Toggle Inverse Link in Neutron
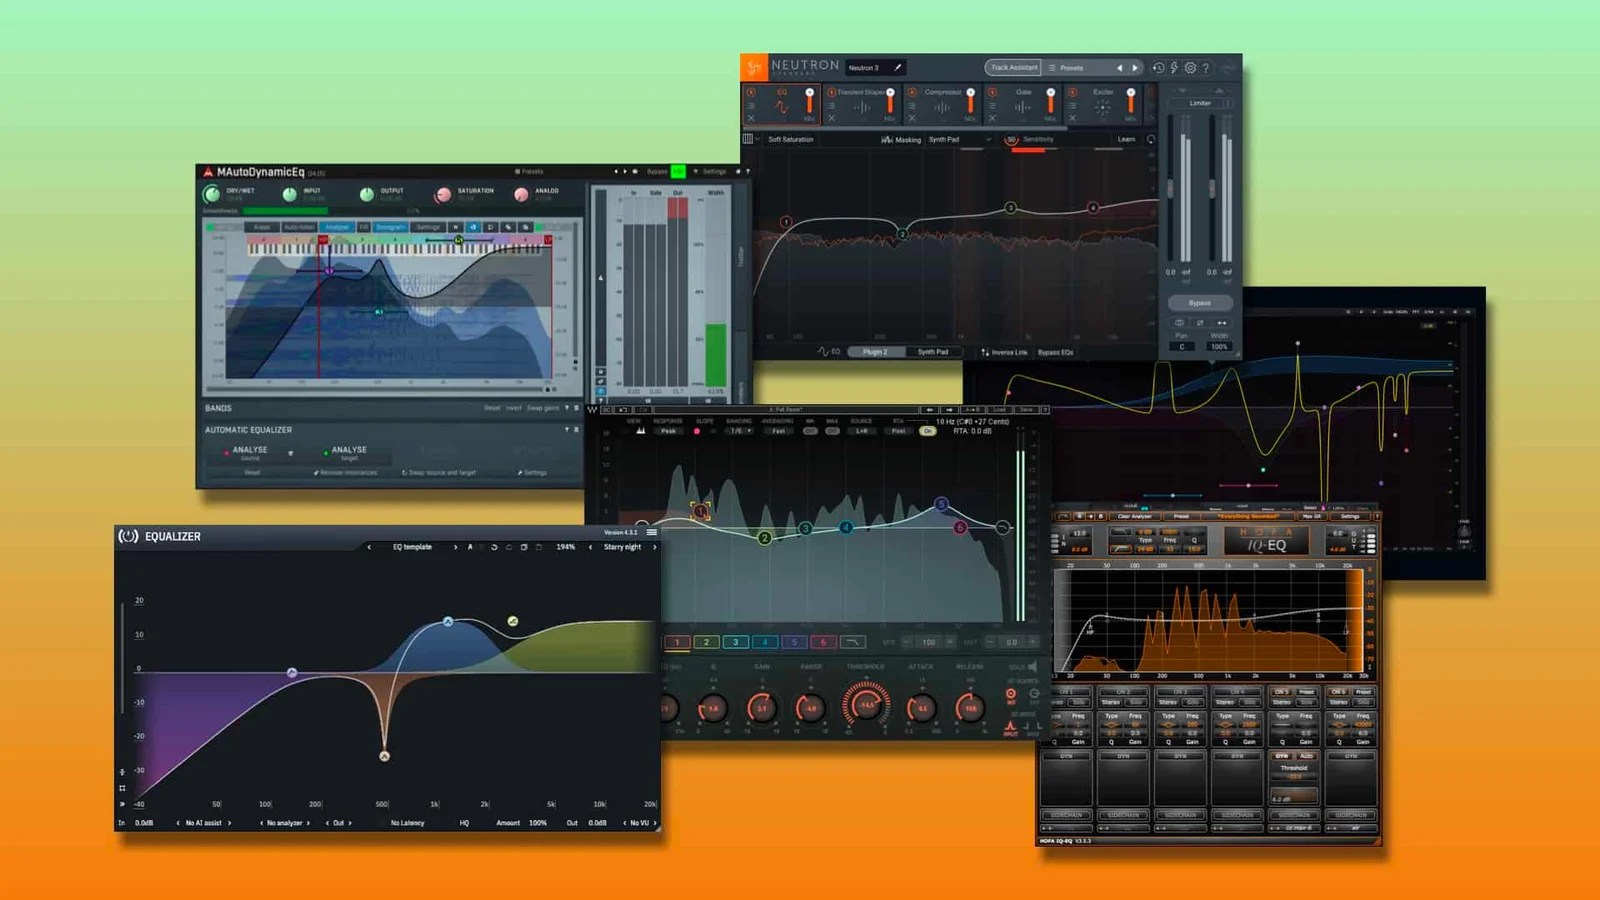 1006,352
